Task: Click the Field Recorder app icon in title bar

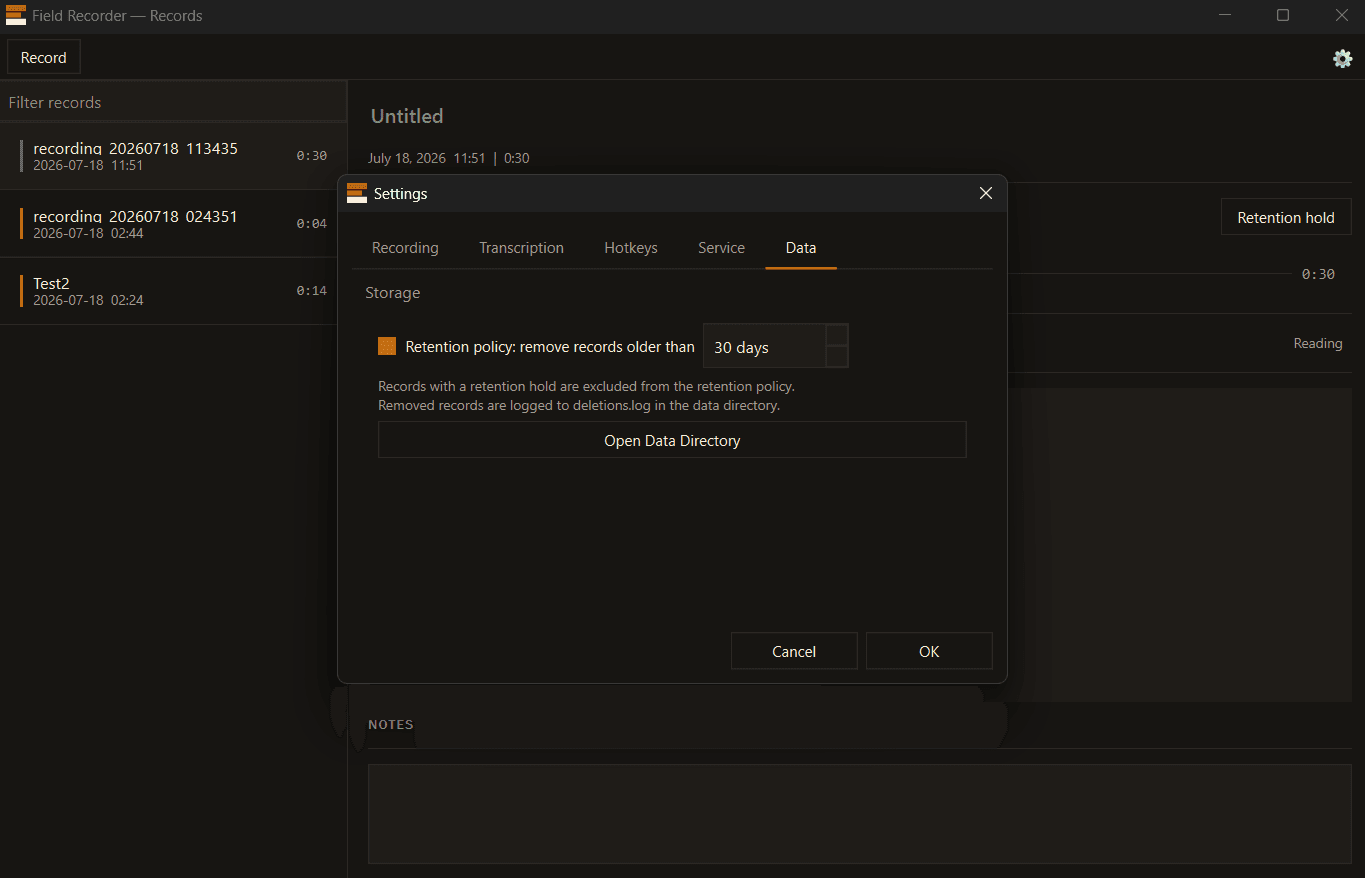Action: pos(16,15)
